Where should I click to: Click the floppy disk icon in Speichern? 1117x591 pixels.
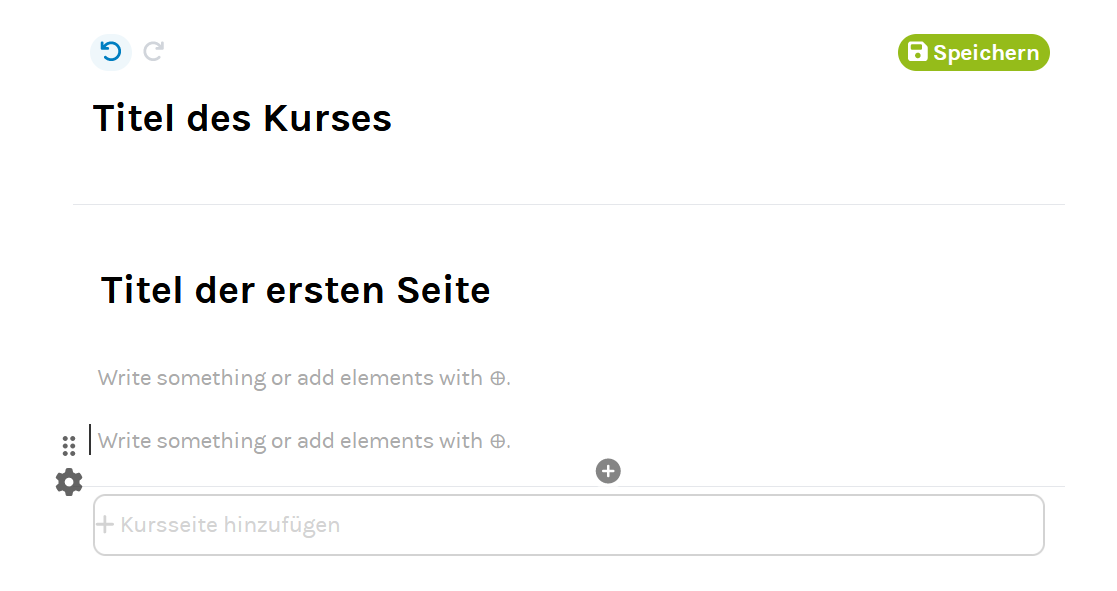[x=917, y=52]
